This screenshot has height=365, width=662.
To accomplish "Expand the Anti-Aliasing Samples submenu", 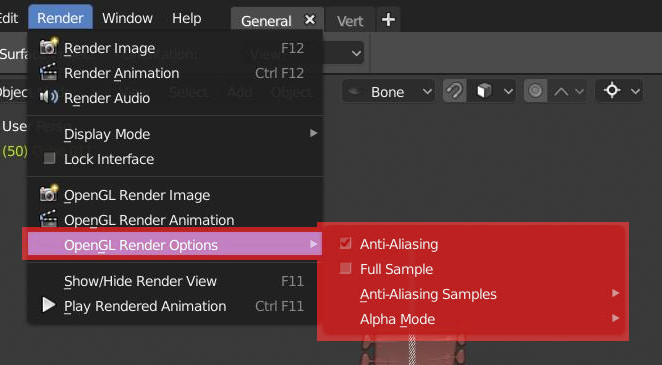I will point(473,294).
